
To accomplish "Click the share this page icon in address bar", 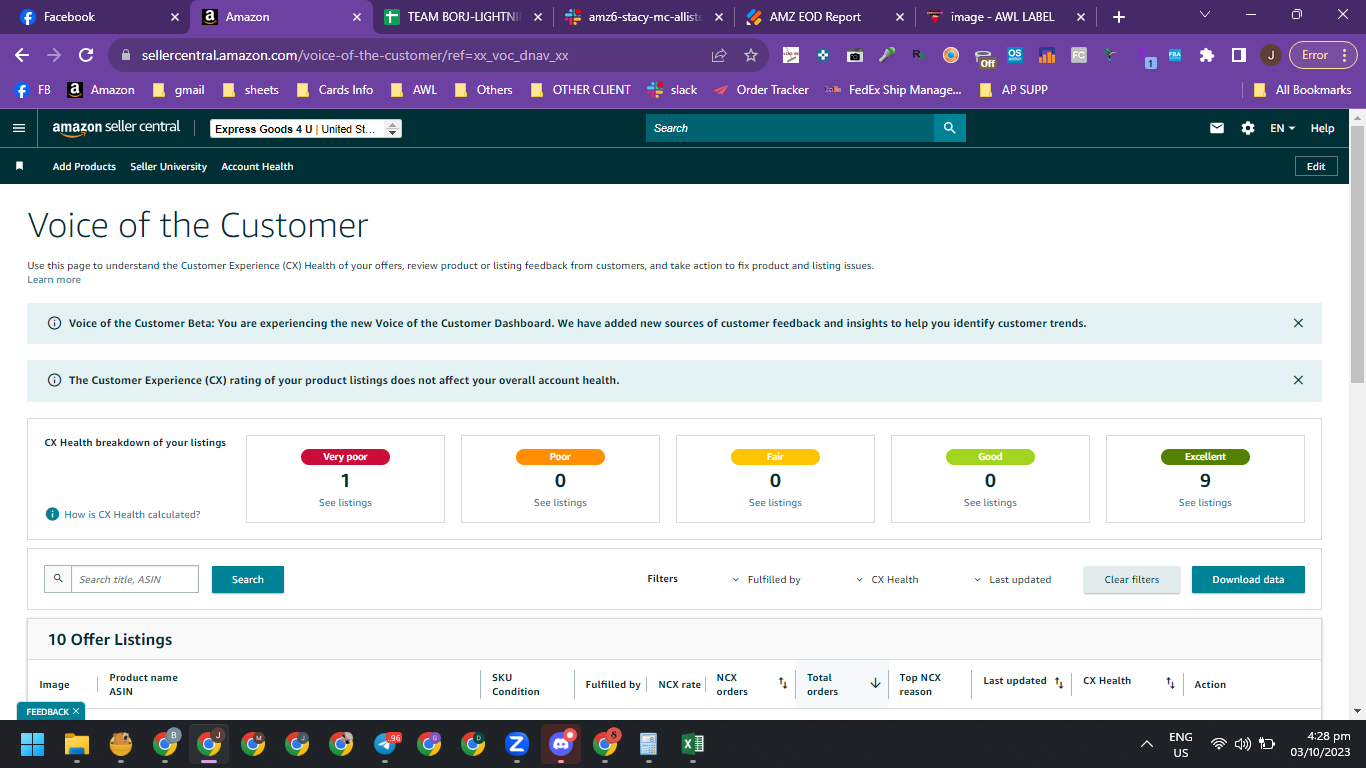I will click(719, 55).
